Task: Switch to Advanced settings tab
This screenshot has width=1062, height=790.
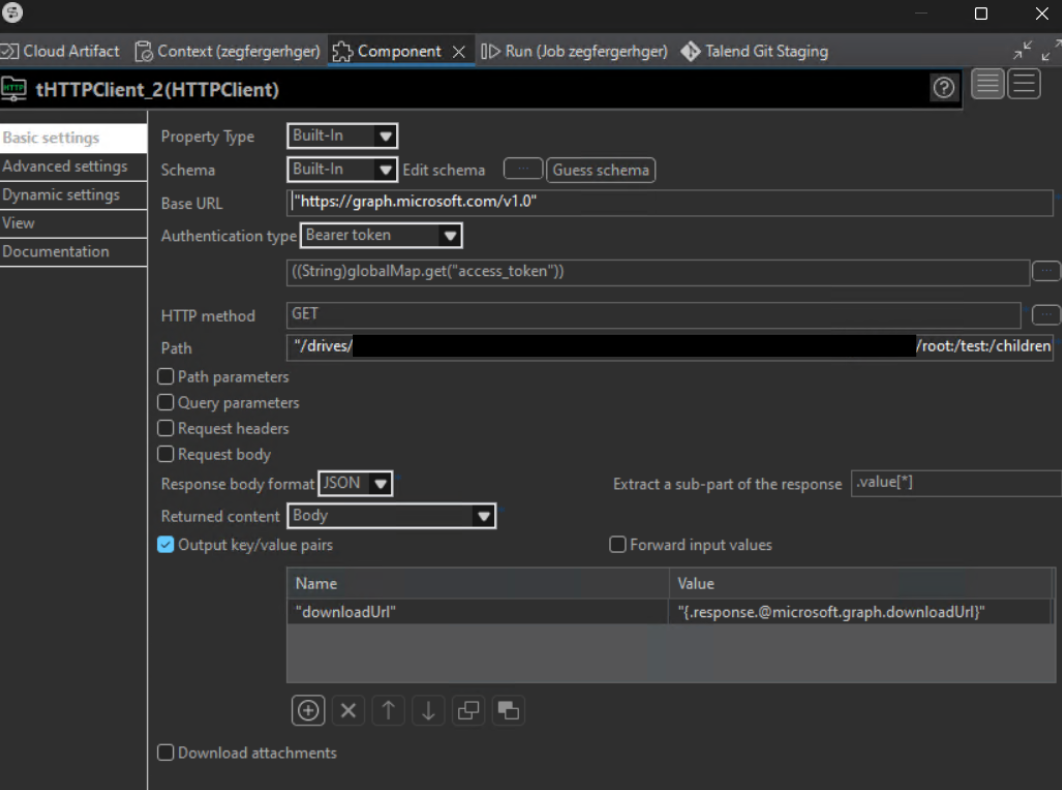Action: (x=65, y=166)
